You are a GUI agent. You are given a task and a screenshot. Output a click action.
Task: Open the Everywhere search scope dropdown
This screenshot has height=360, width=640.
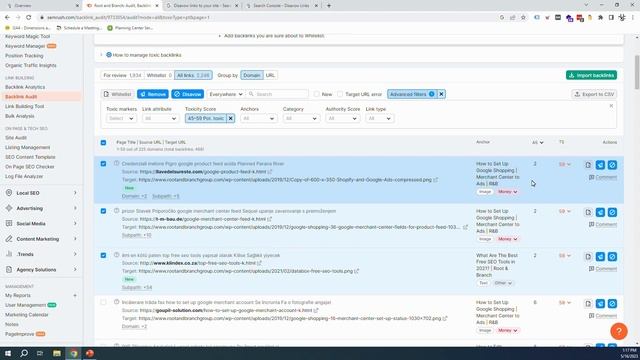tap(226, 94)
